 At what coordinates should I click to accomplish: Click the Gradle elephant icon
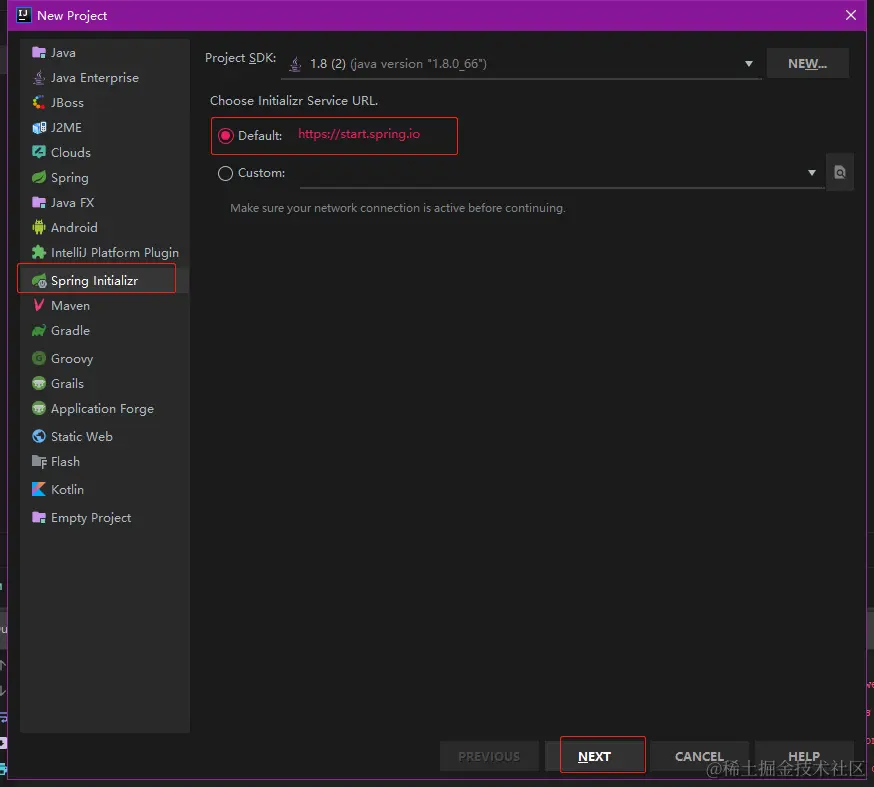38,331
